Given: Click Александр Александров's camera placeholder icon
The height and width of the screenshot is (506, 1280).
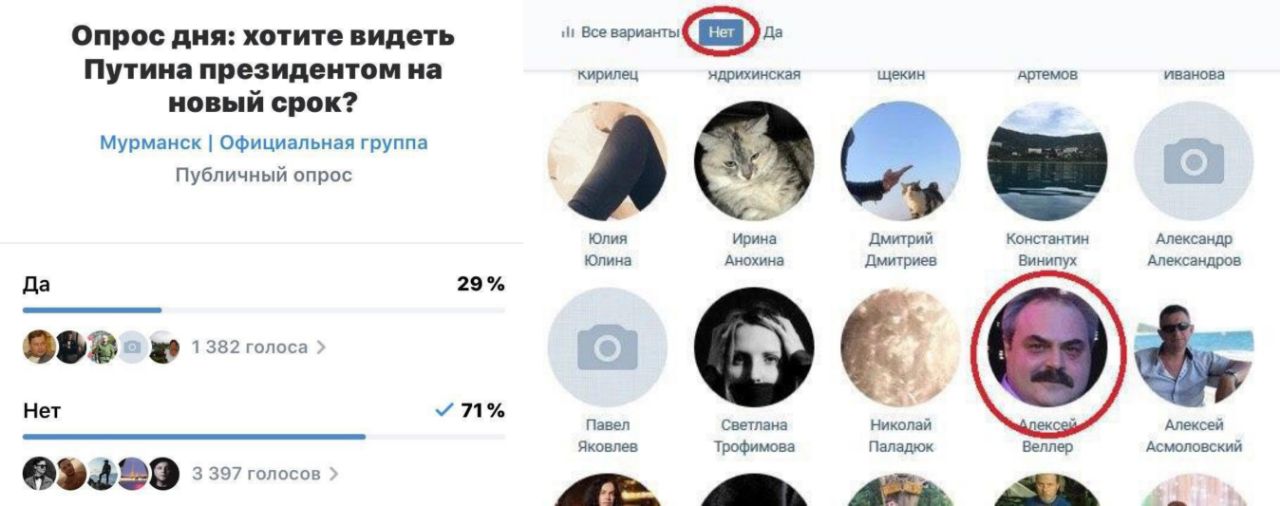Looking at the screenshot, I should click(x=1194, y=160).
